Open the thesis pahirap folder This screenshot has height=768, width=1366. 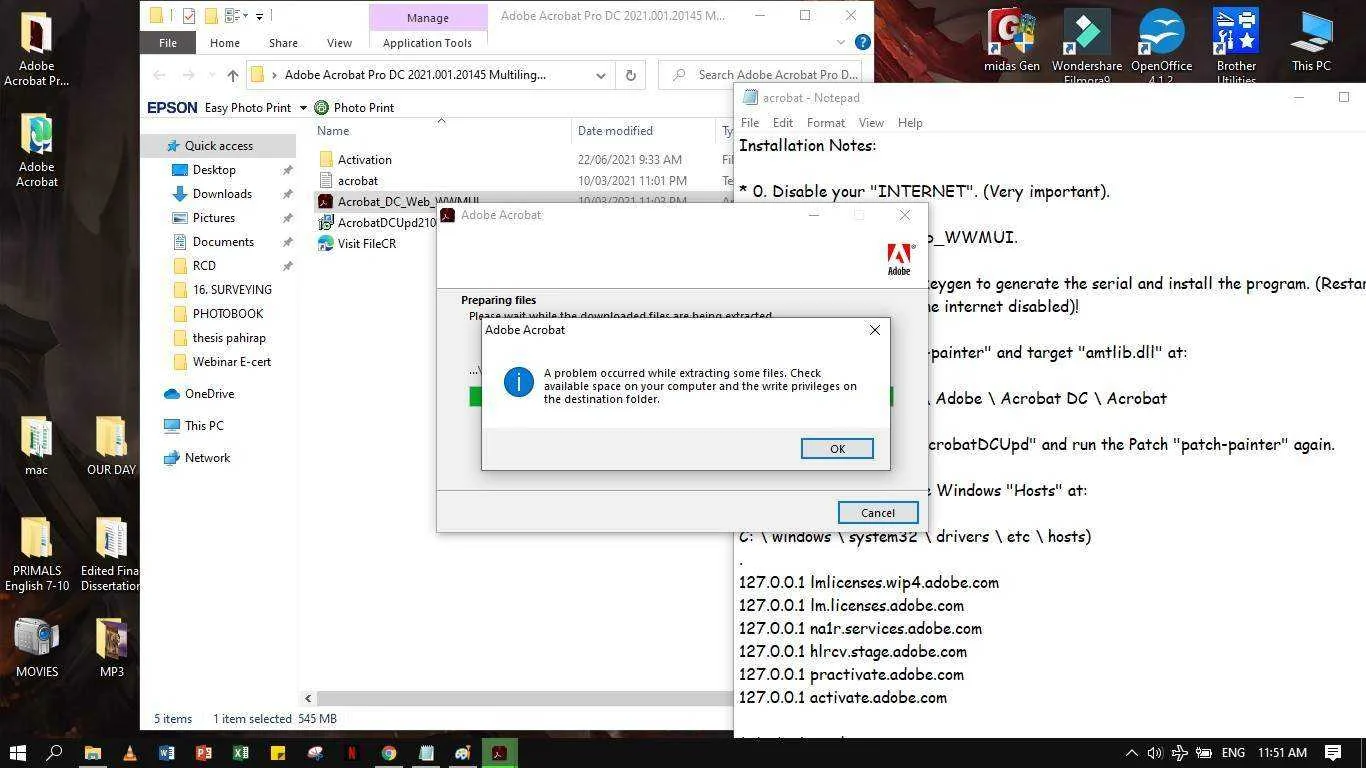(x=229, y=338)
